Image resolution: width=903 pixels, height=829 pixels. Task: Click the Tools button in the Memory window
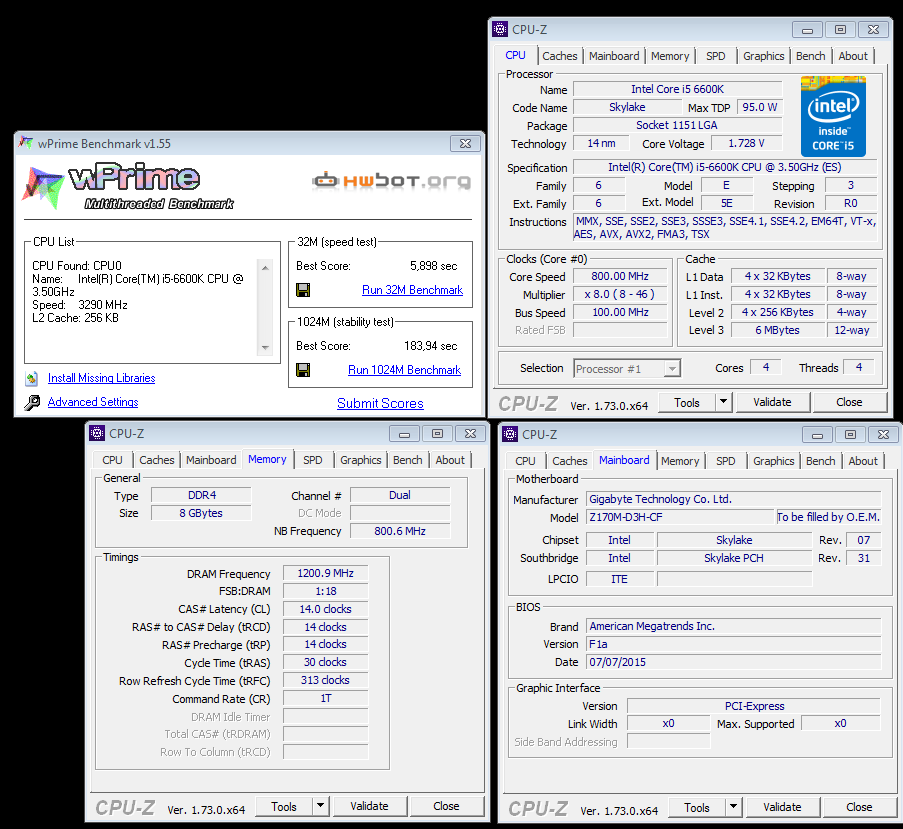click(x=284, y=807)
